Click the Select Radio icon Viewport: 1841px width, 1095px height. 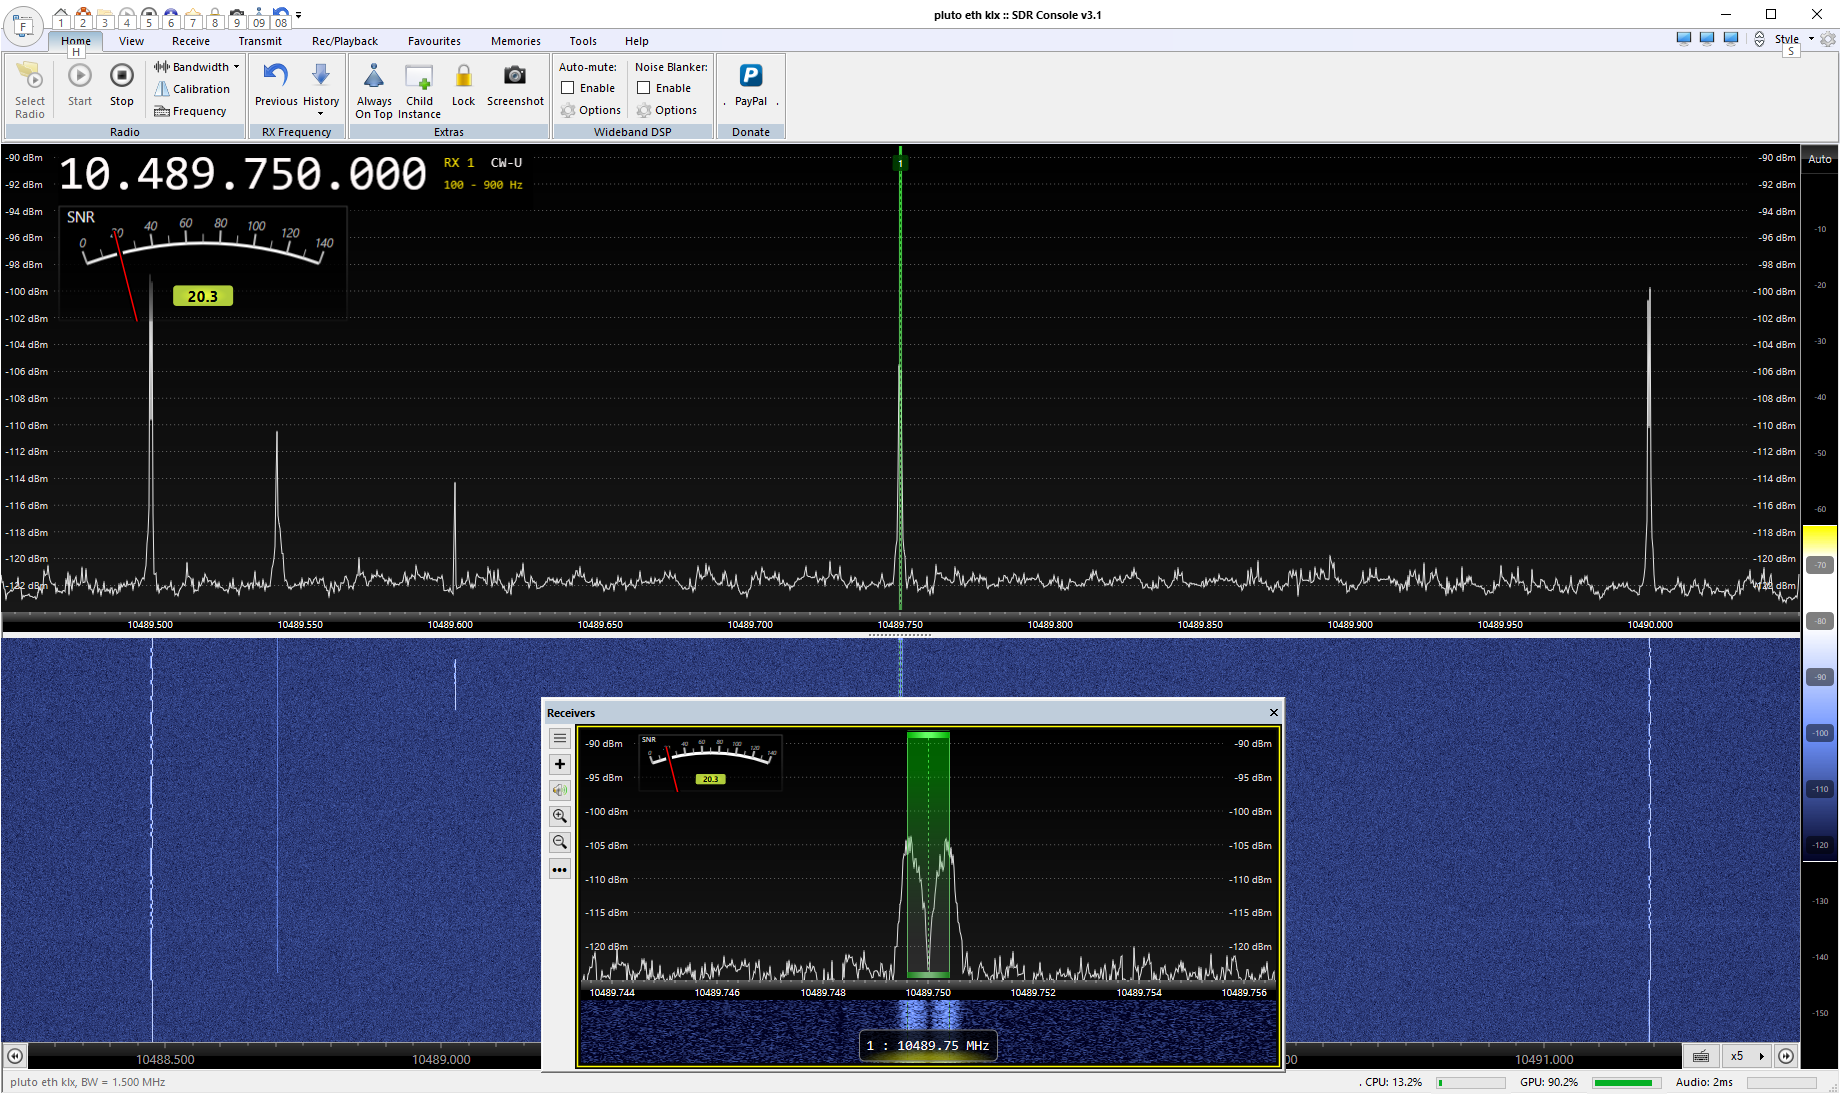(x=30, y=77)
